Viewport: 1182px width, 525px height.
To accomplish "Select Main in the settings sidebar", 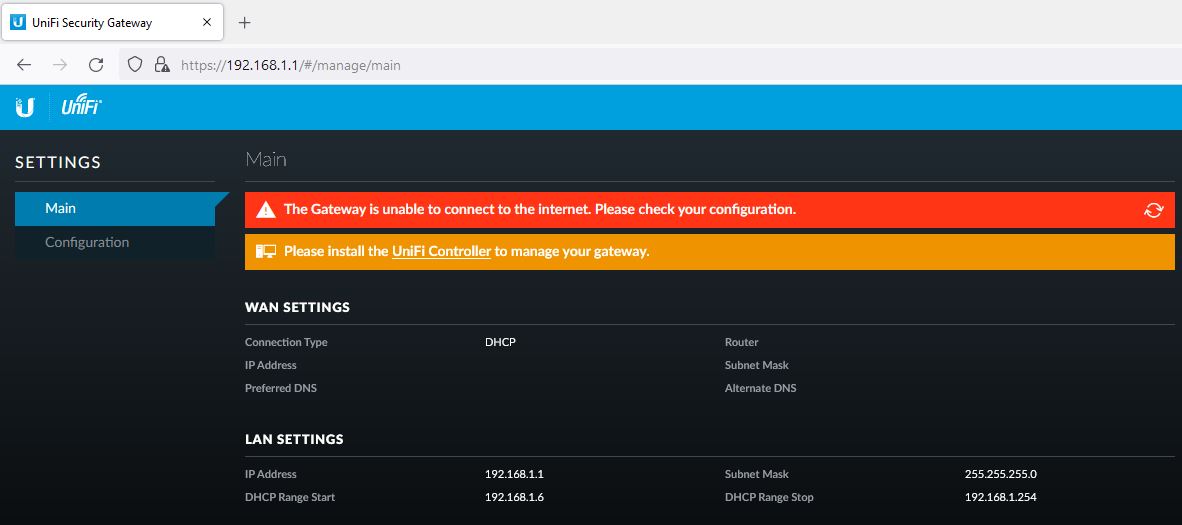I will coord(115,208).
